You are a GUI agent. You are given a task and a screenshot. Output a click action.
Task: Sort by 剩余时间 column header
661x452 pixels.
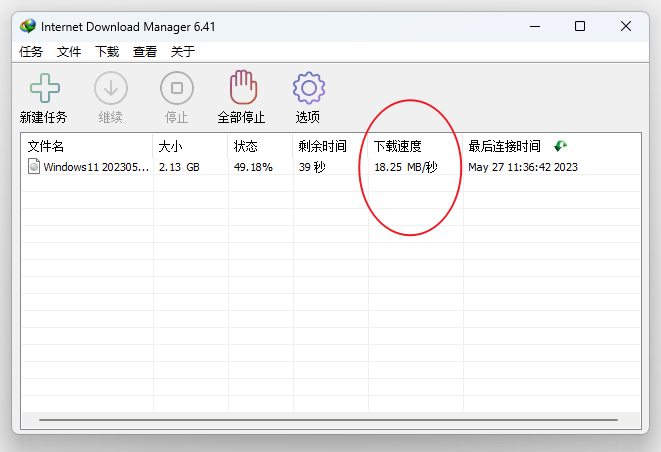[x=330, y=146]
